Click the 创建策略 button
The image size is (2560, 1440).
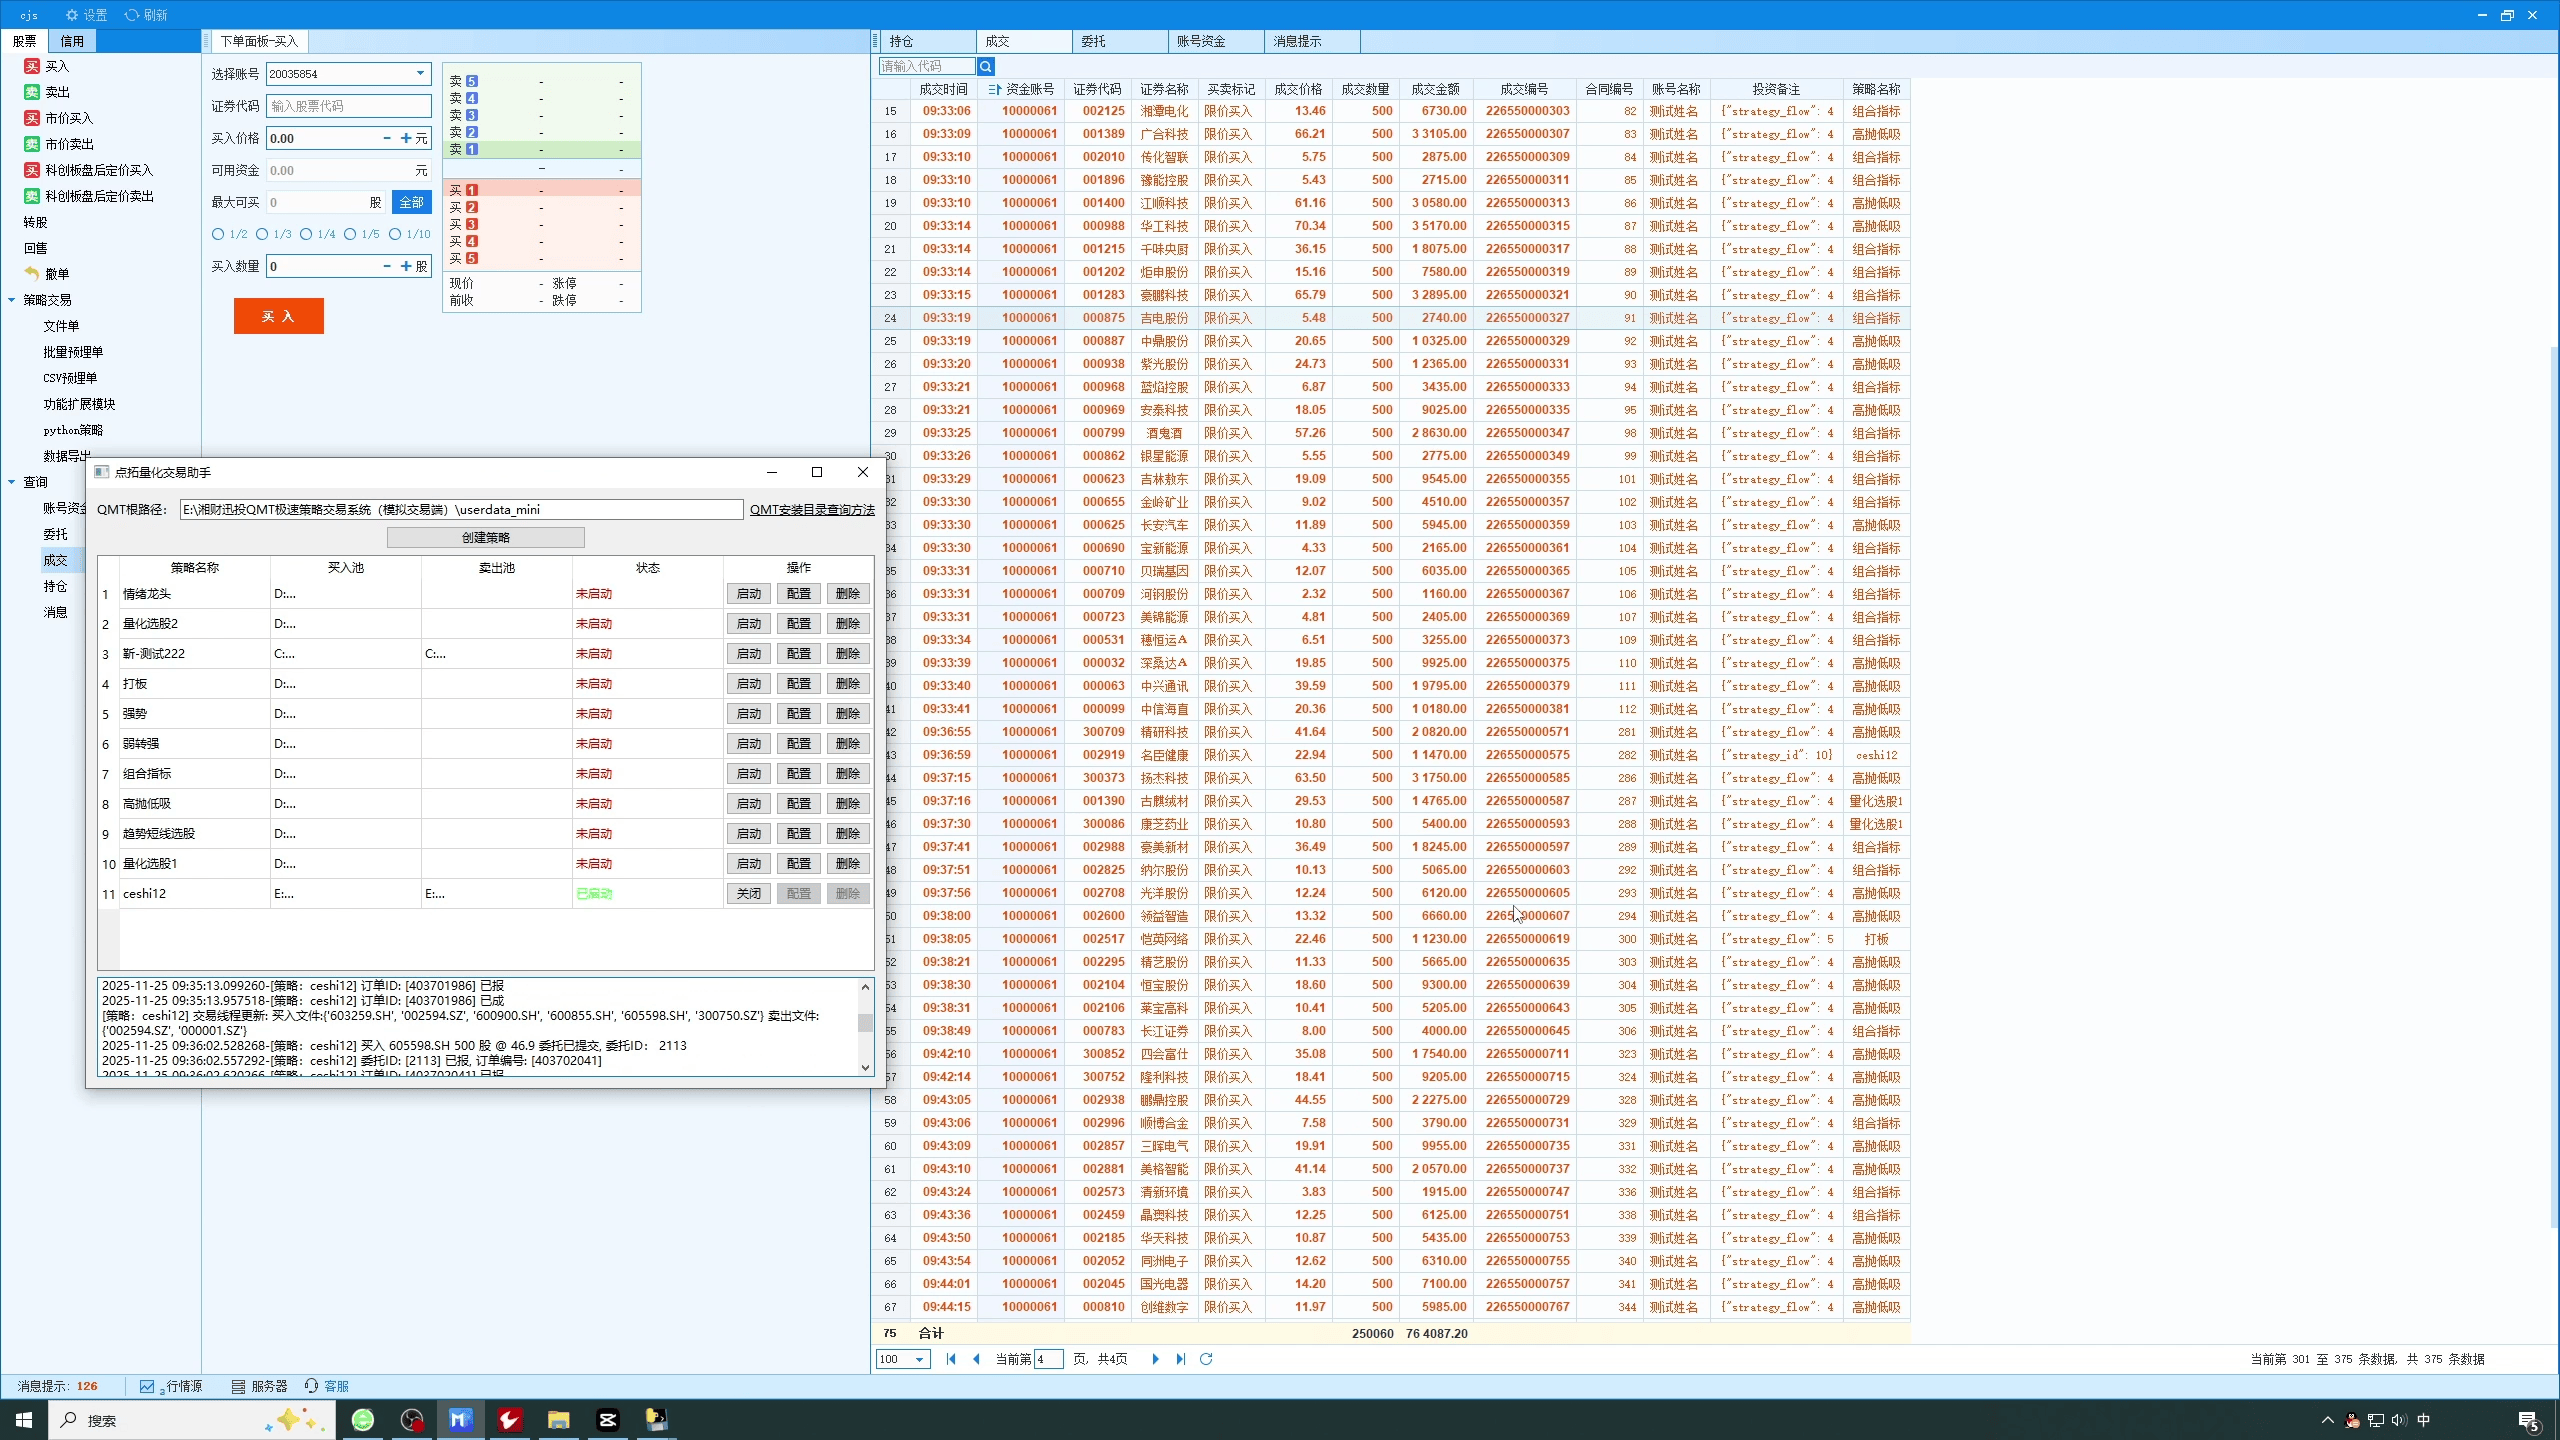coord(485,537)
